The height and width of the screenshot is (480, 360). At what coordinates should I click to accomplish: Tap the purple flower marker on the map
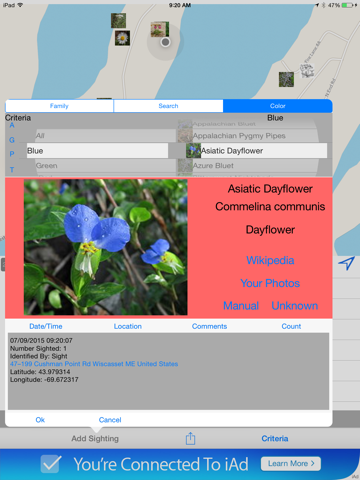286,79
